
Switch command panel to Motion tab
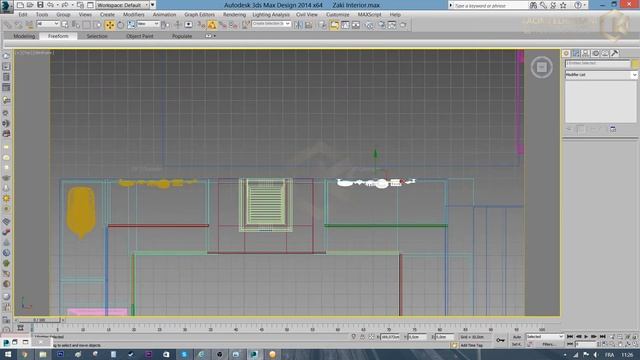click(x=596, y=53)
